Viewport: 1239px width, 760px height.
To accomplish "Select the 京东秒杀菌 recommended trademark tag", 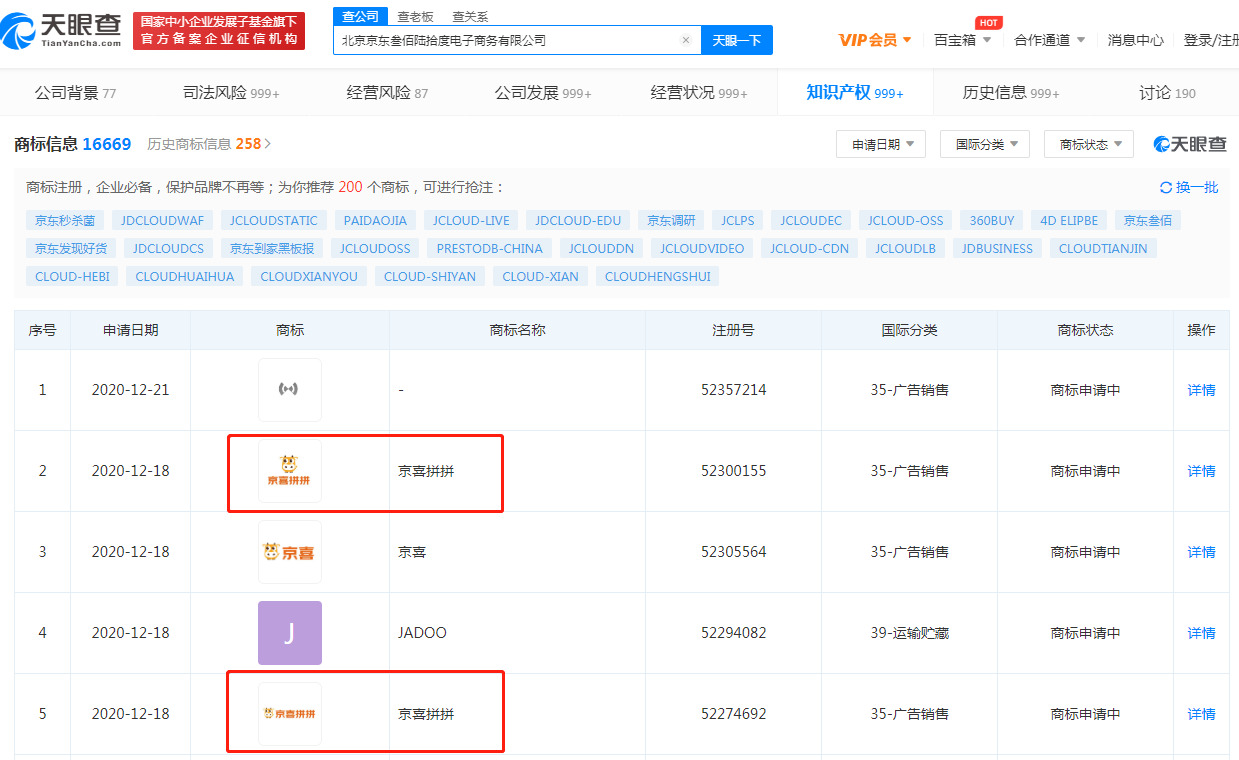I will coord(65,220).
